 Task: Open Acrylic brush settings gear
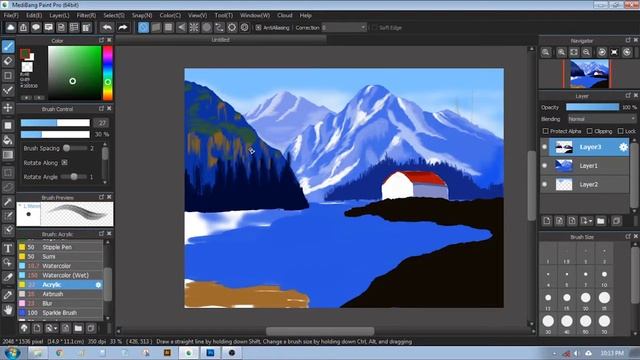pos(98,285)
